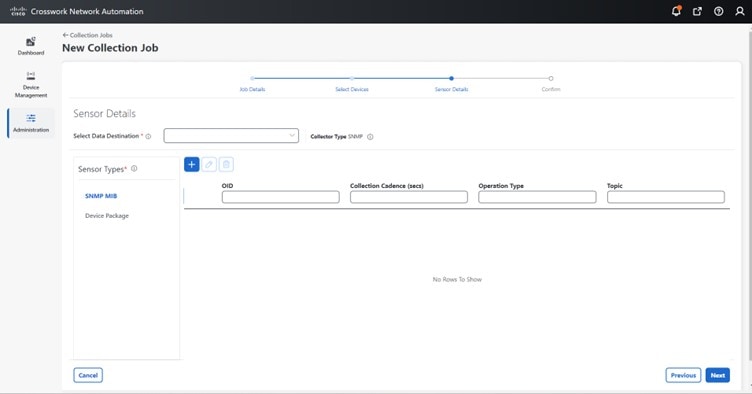This screenshot has width=752, height=394.
Task: Focus the Operation Type filter field
Action: click(x=537, y=197)
